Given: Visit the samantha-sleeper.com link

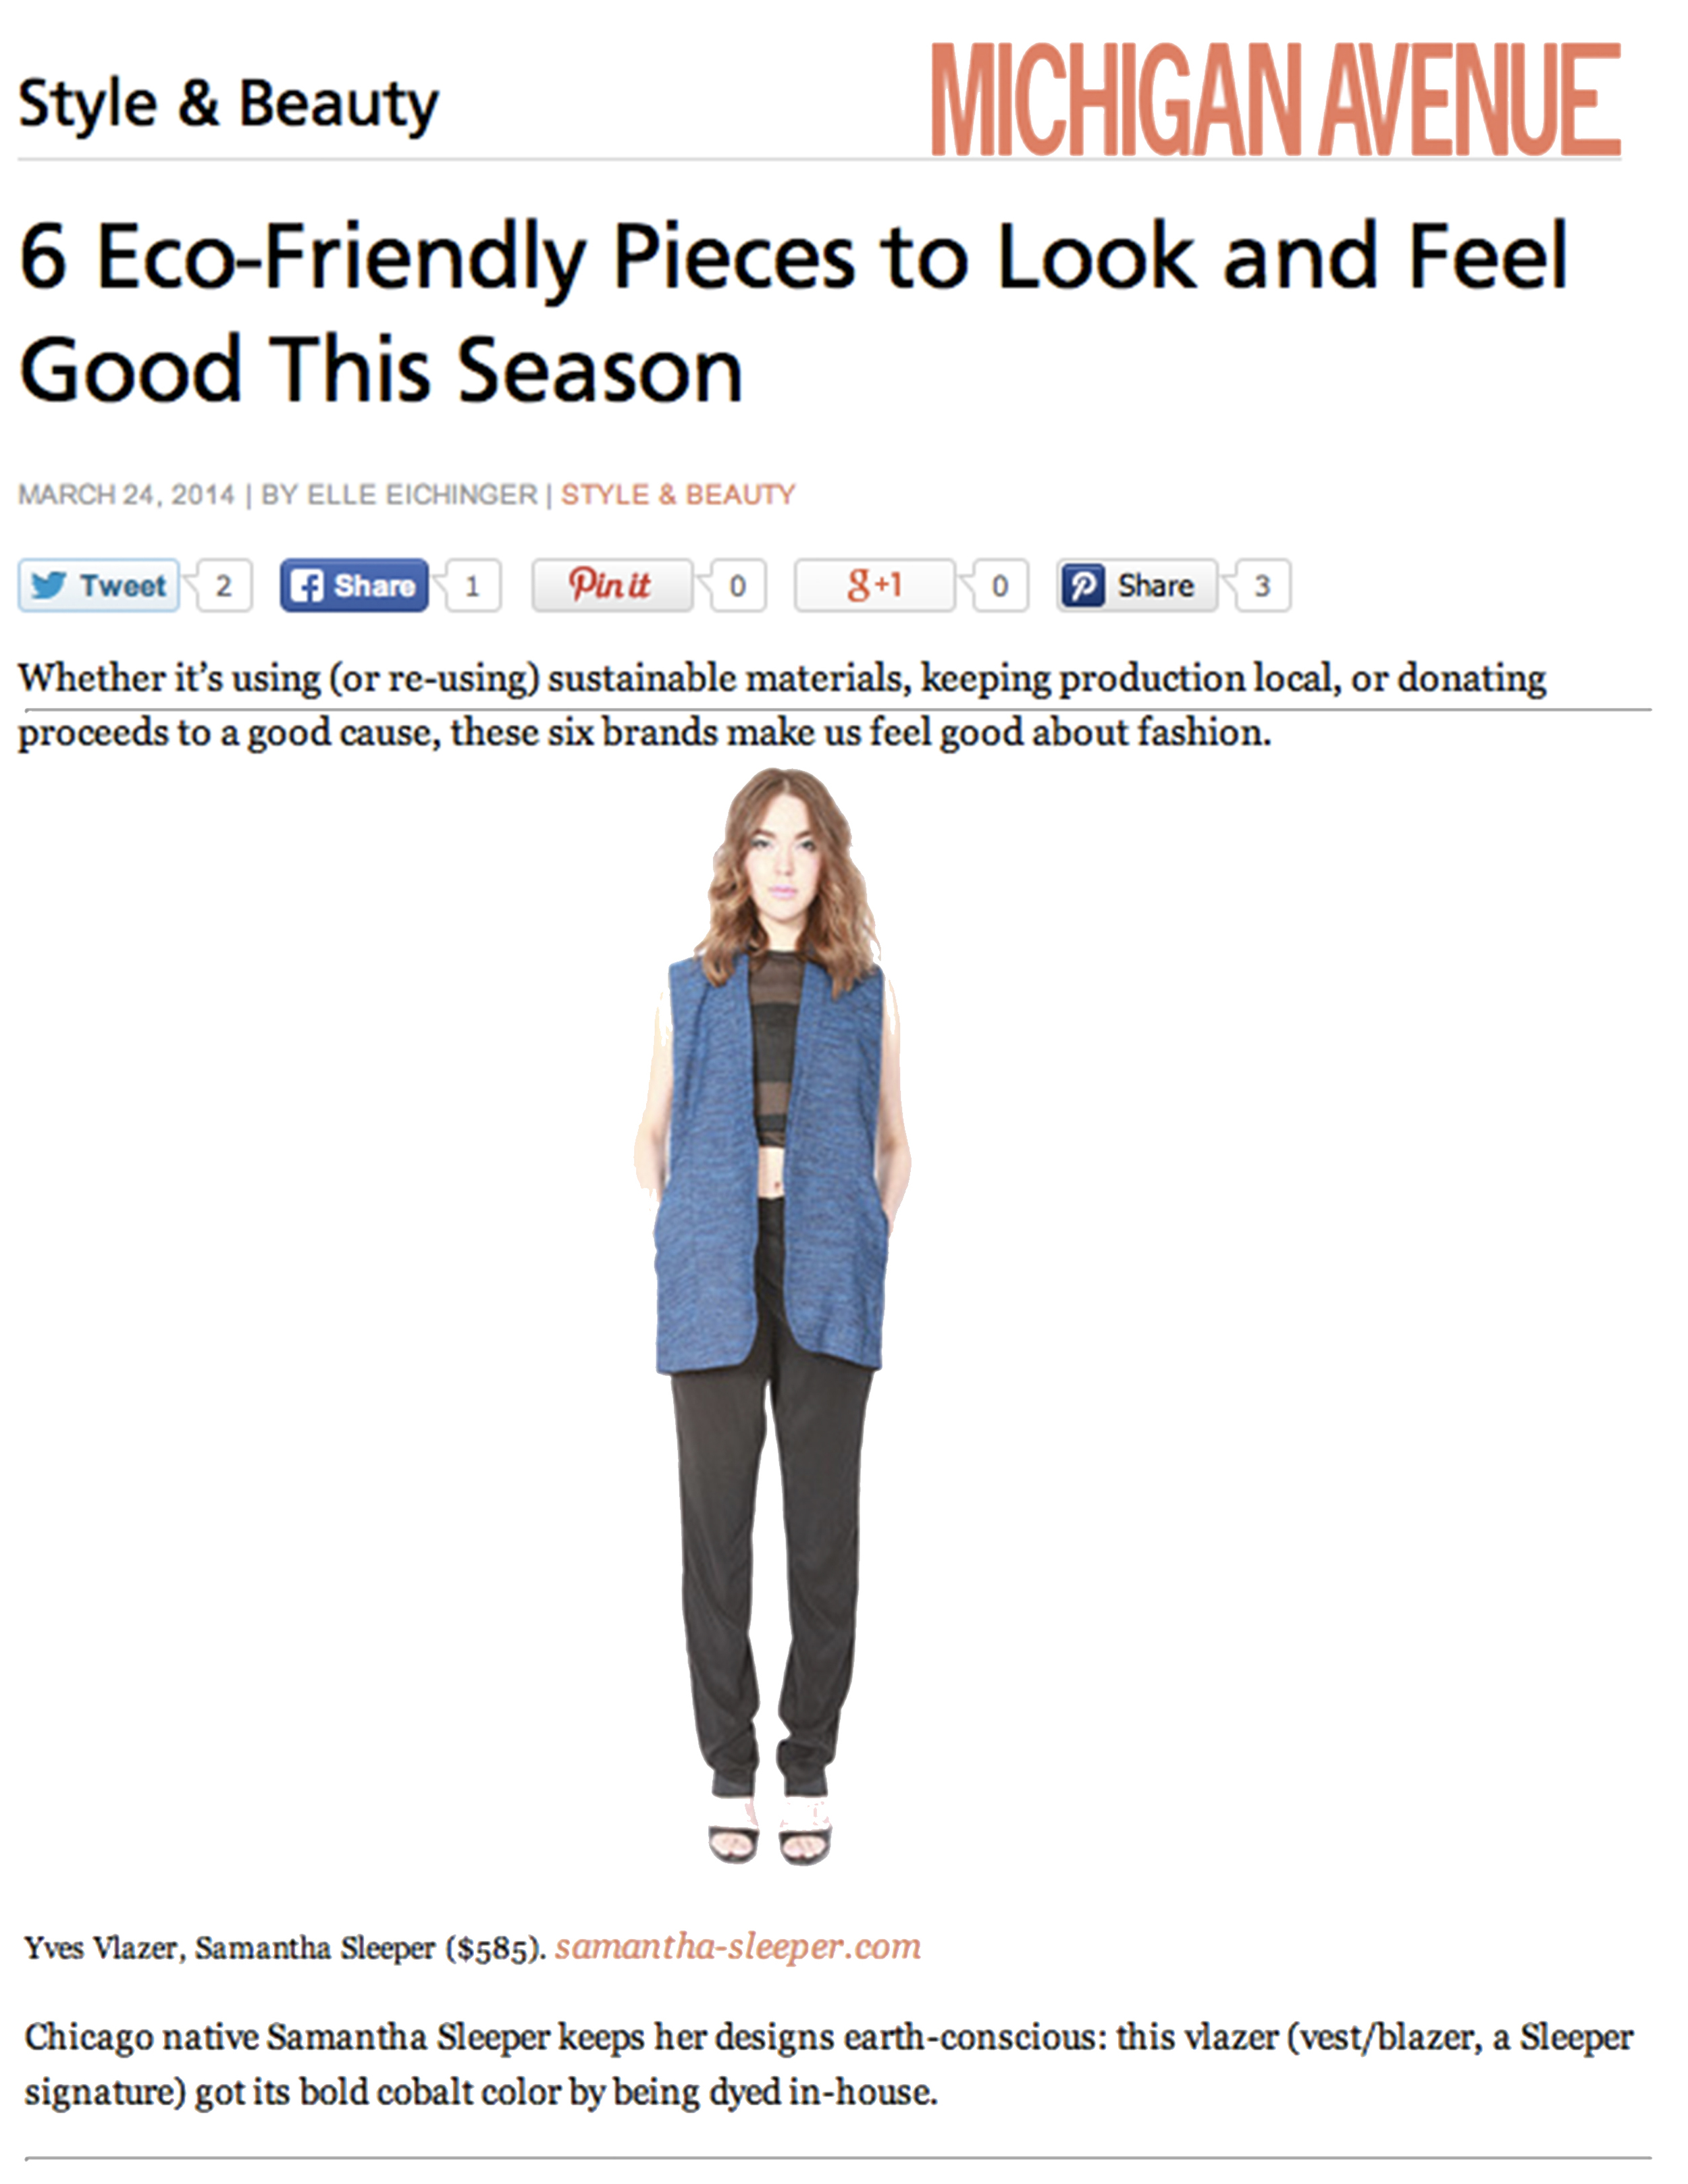Looking at the screenshot, I should click(738, 1946).
